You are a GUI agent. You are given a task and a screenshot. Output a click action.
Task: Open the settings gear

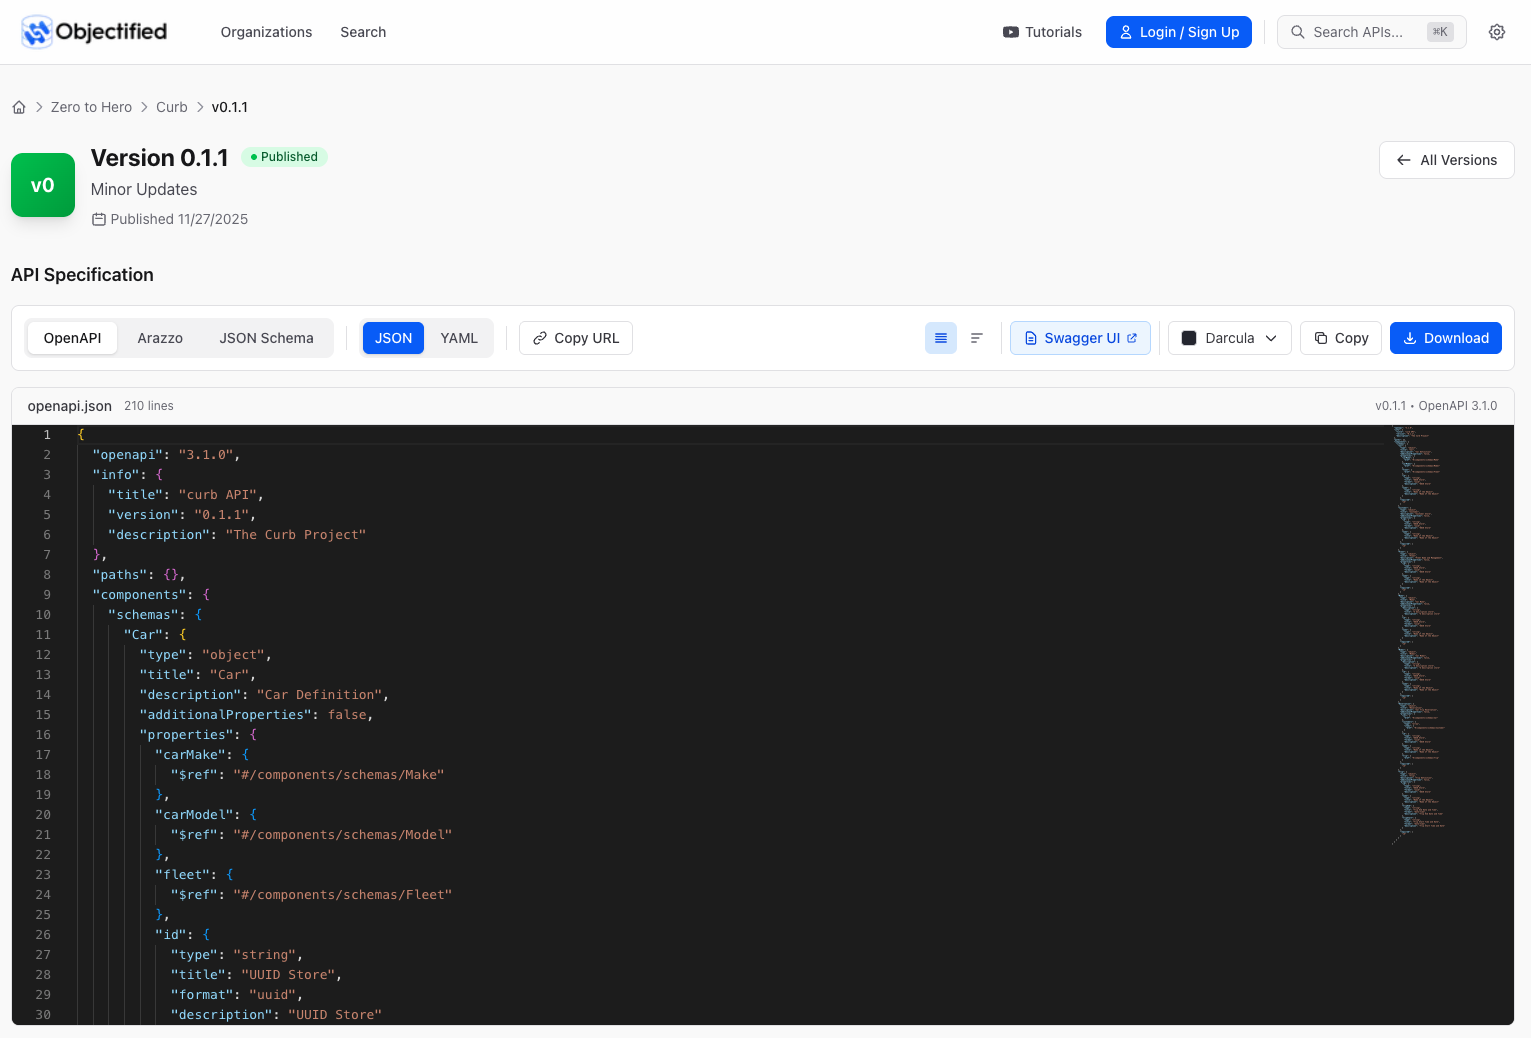[x=1496, y=31]
